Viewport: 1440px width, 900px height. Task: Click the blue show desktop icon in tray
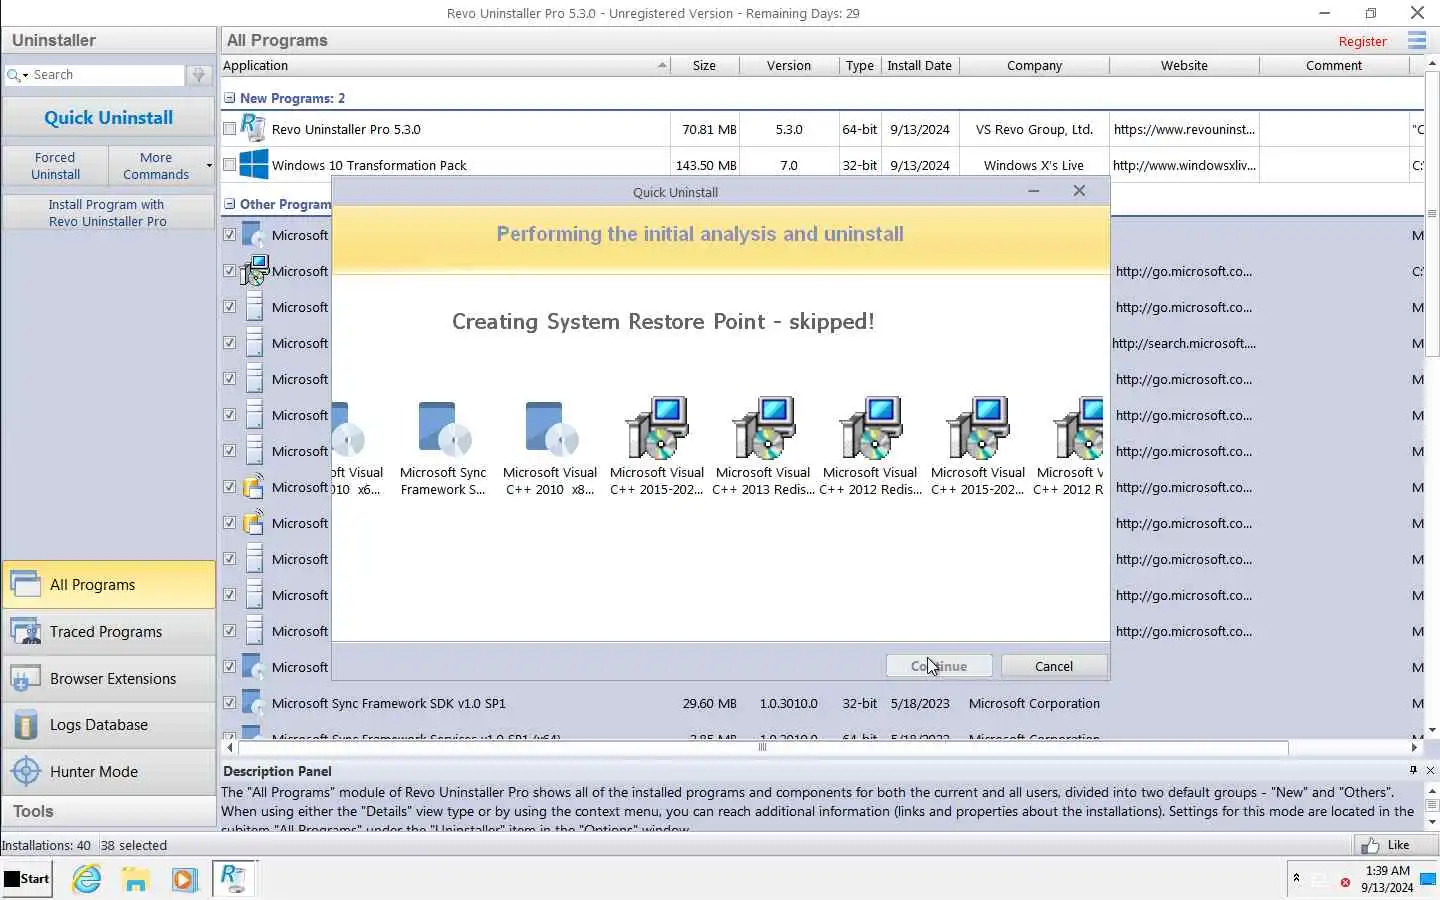point(1428,880)
